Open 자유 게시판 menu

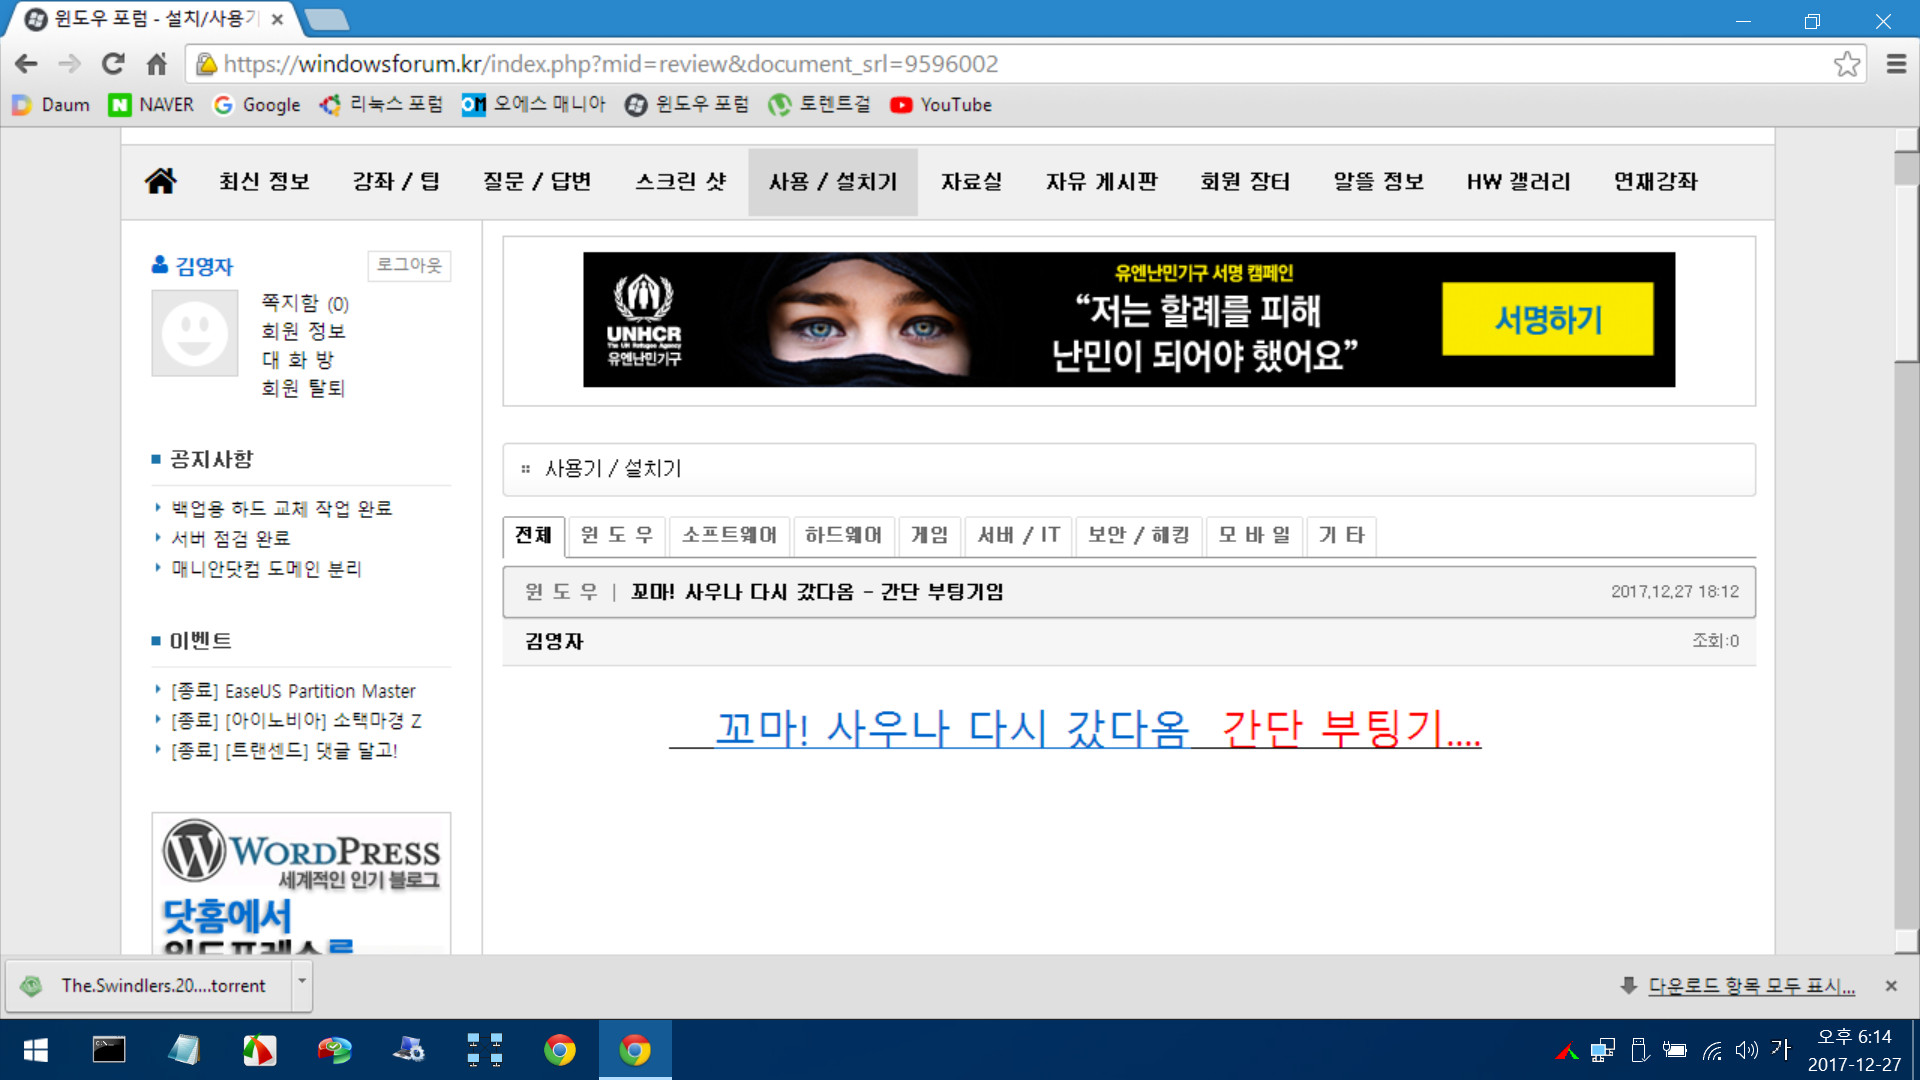click(x=1101, y=182)
